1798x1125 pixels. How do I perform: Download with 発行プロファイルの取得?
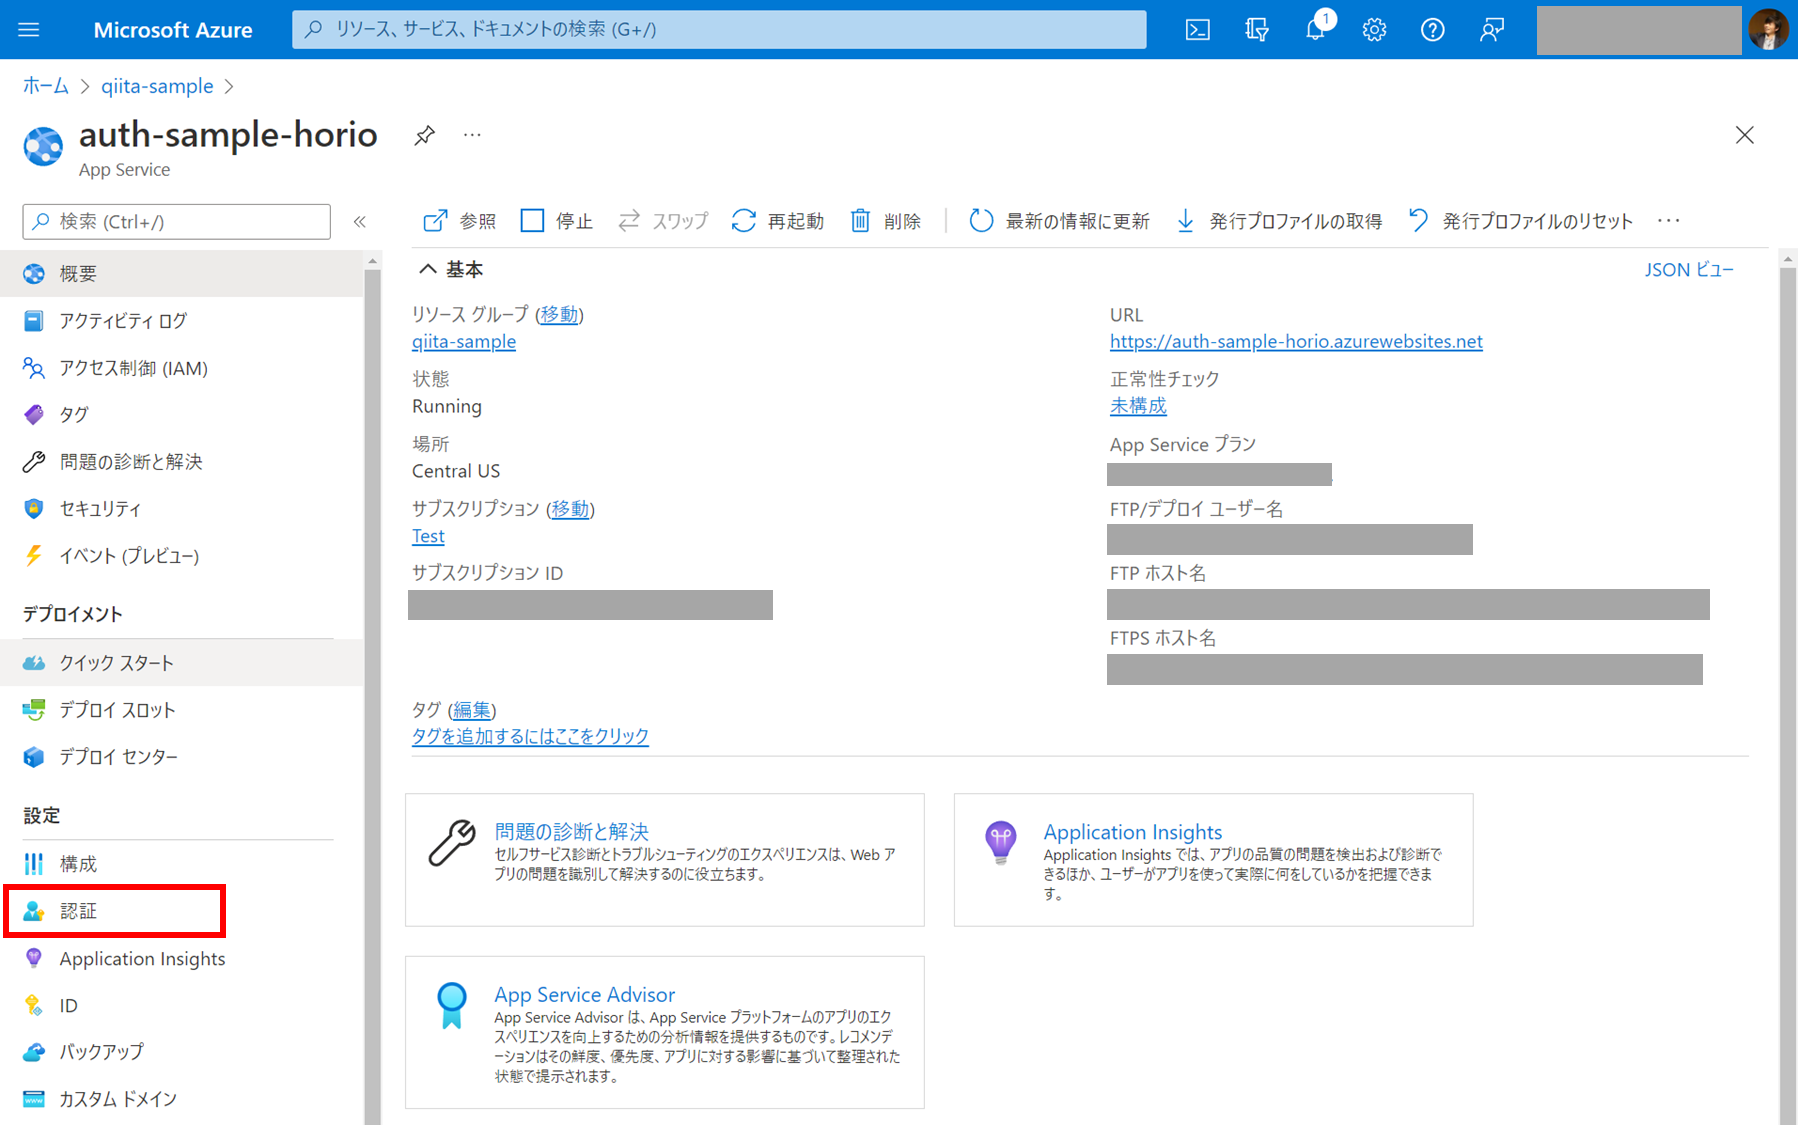point(1278,221)
